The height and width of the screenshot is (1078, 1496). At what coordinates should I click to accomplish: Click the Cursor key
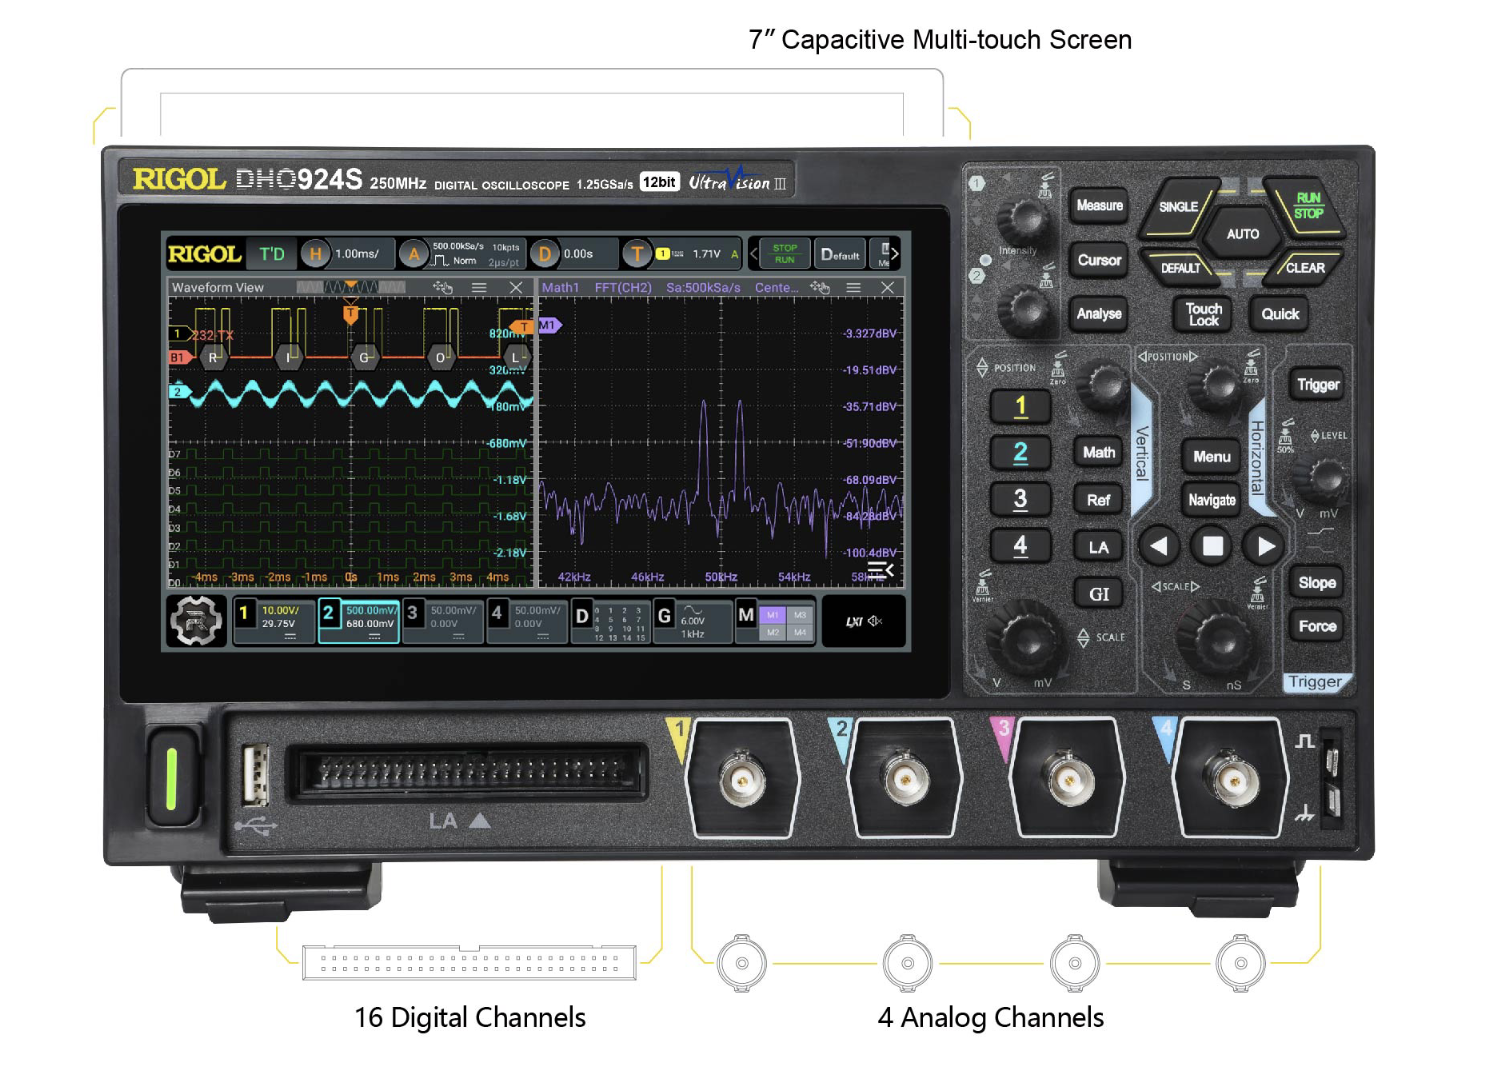(1099, 260)
